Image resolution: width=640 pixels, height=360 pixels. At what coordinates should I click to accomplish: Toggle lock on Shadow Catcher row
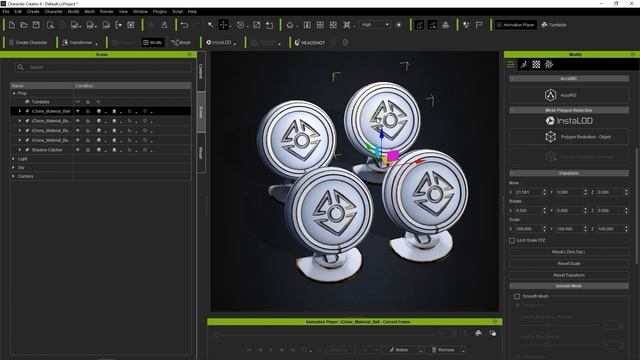(88, 150)
